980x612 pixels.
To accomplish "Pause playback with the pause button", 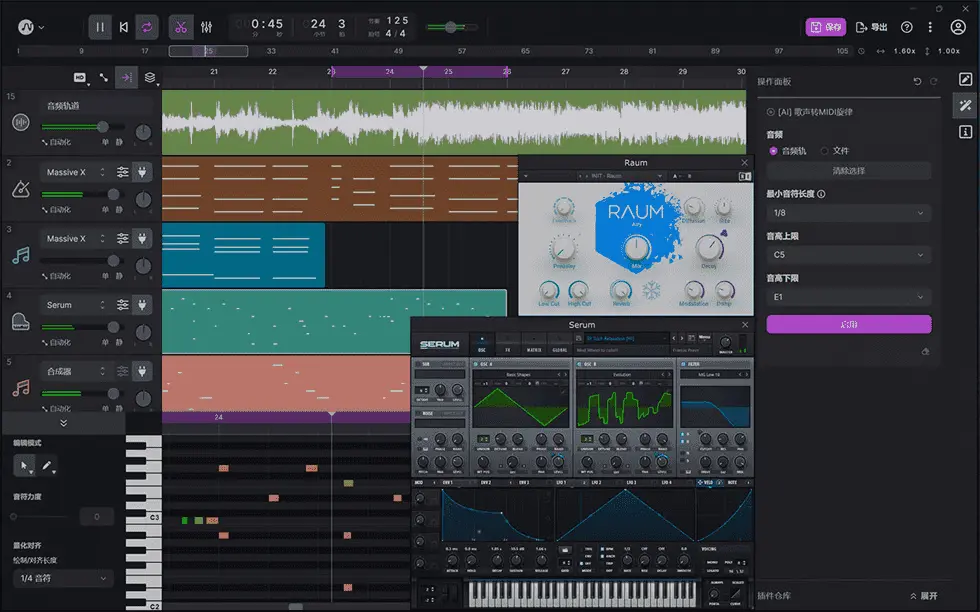I will click(x=100, y=27).
